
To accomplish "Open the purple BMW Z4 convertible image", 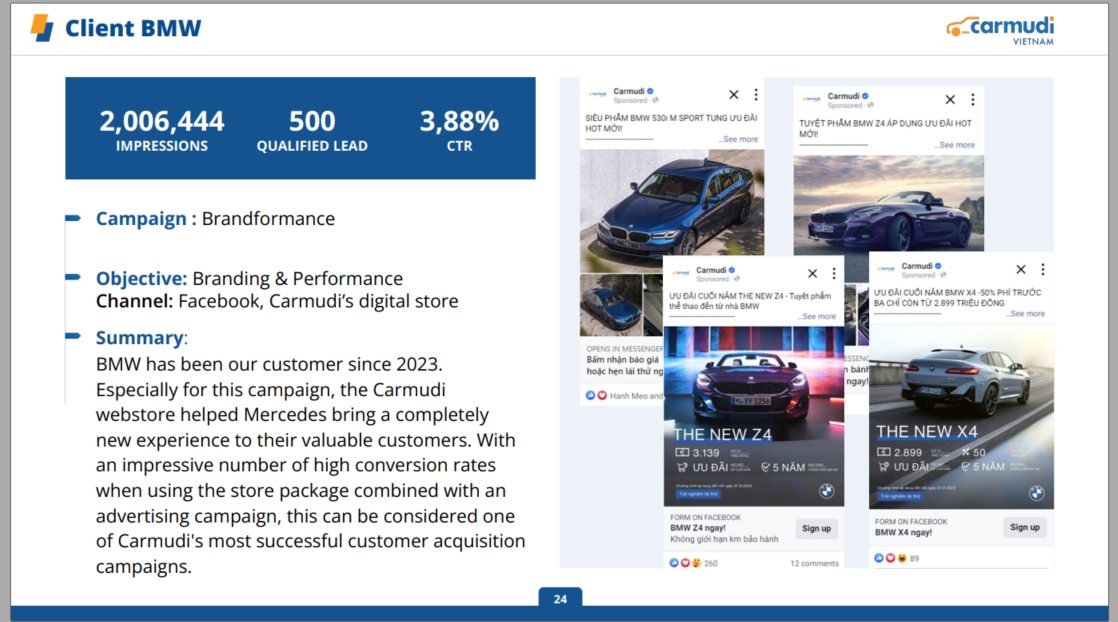I will 888,203.
